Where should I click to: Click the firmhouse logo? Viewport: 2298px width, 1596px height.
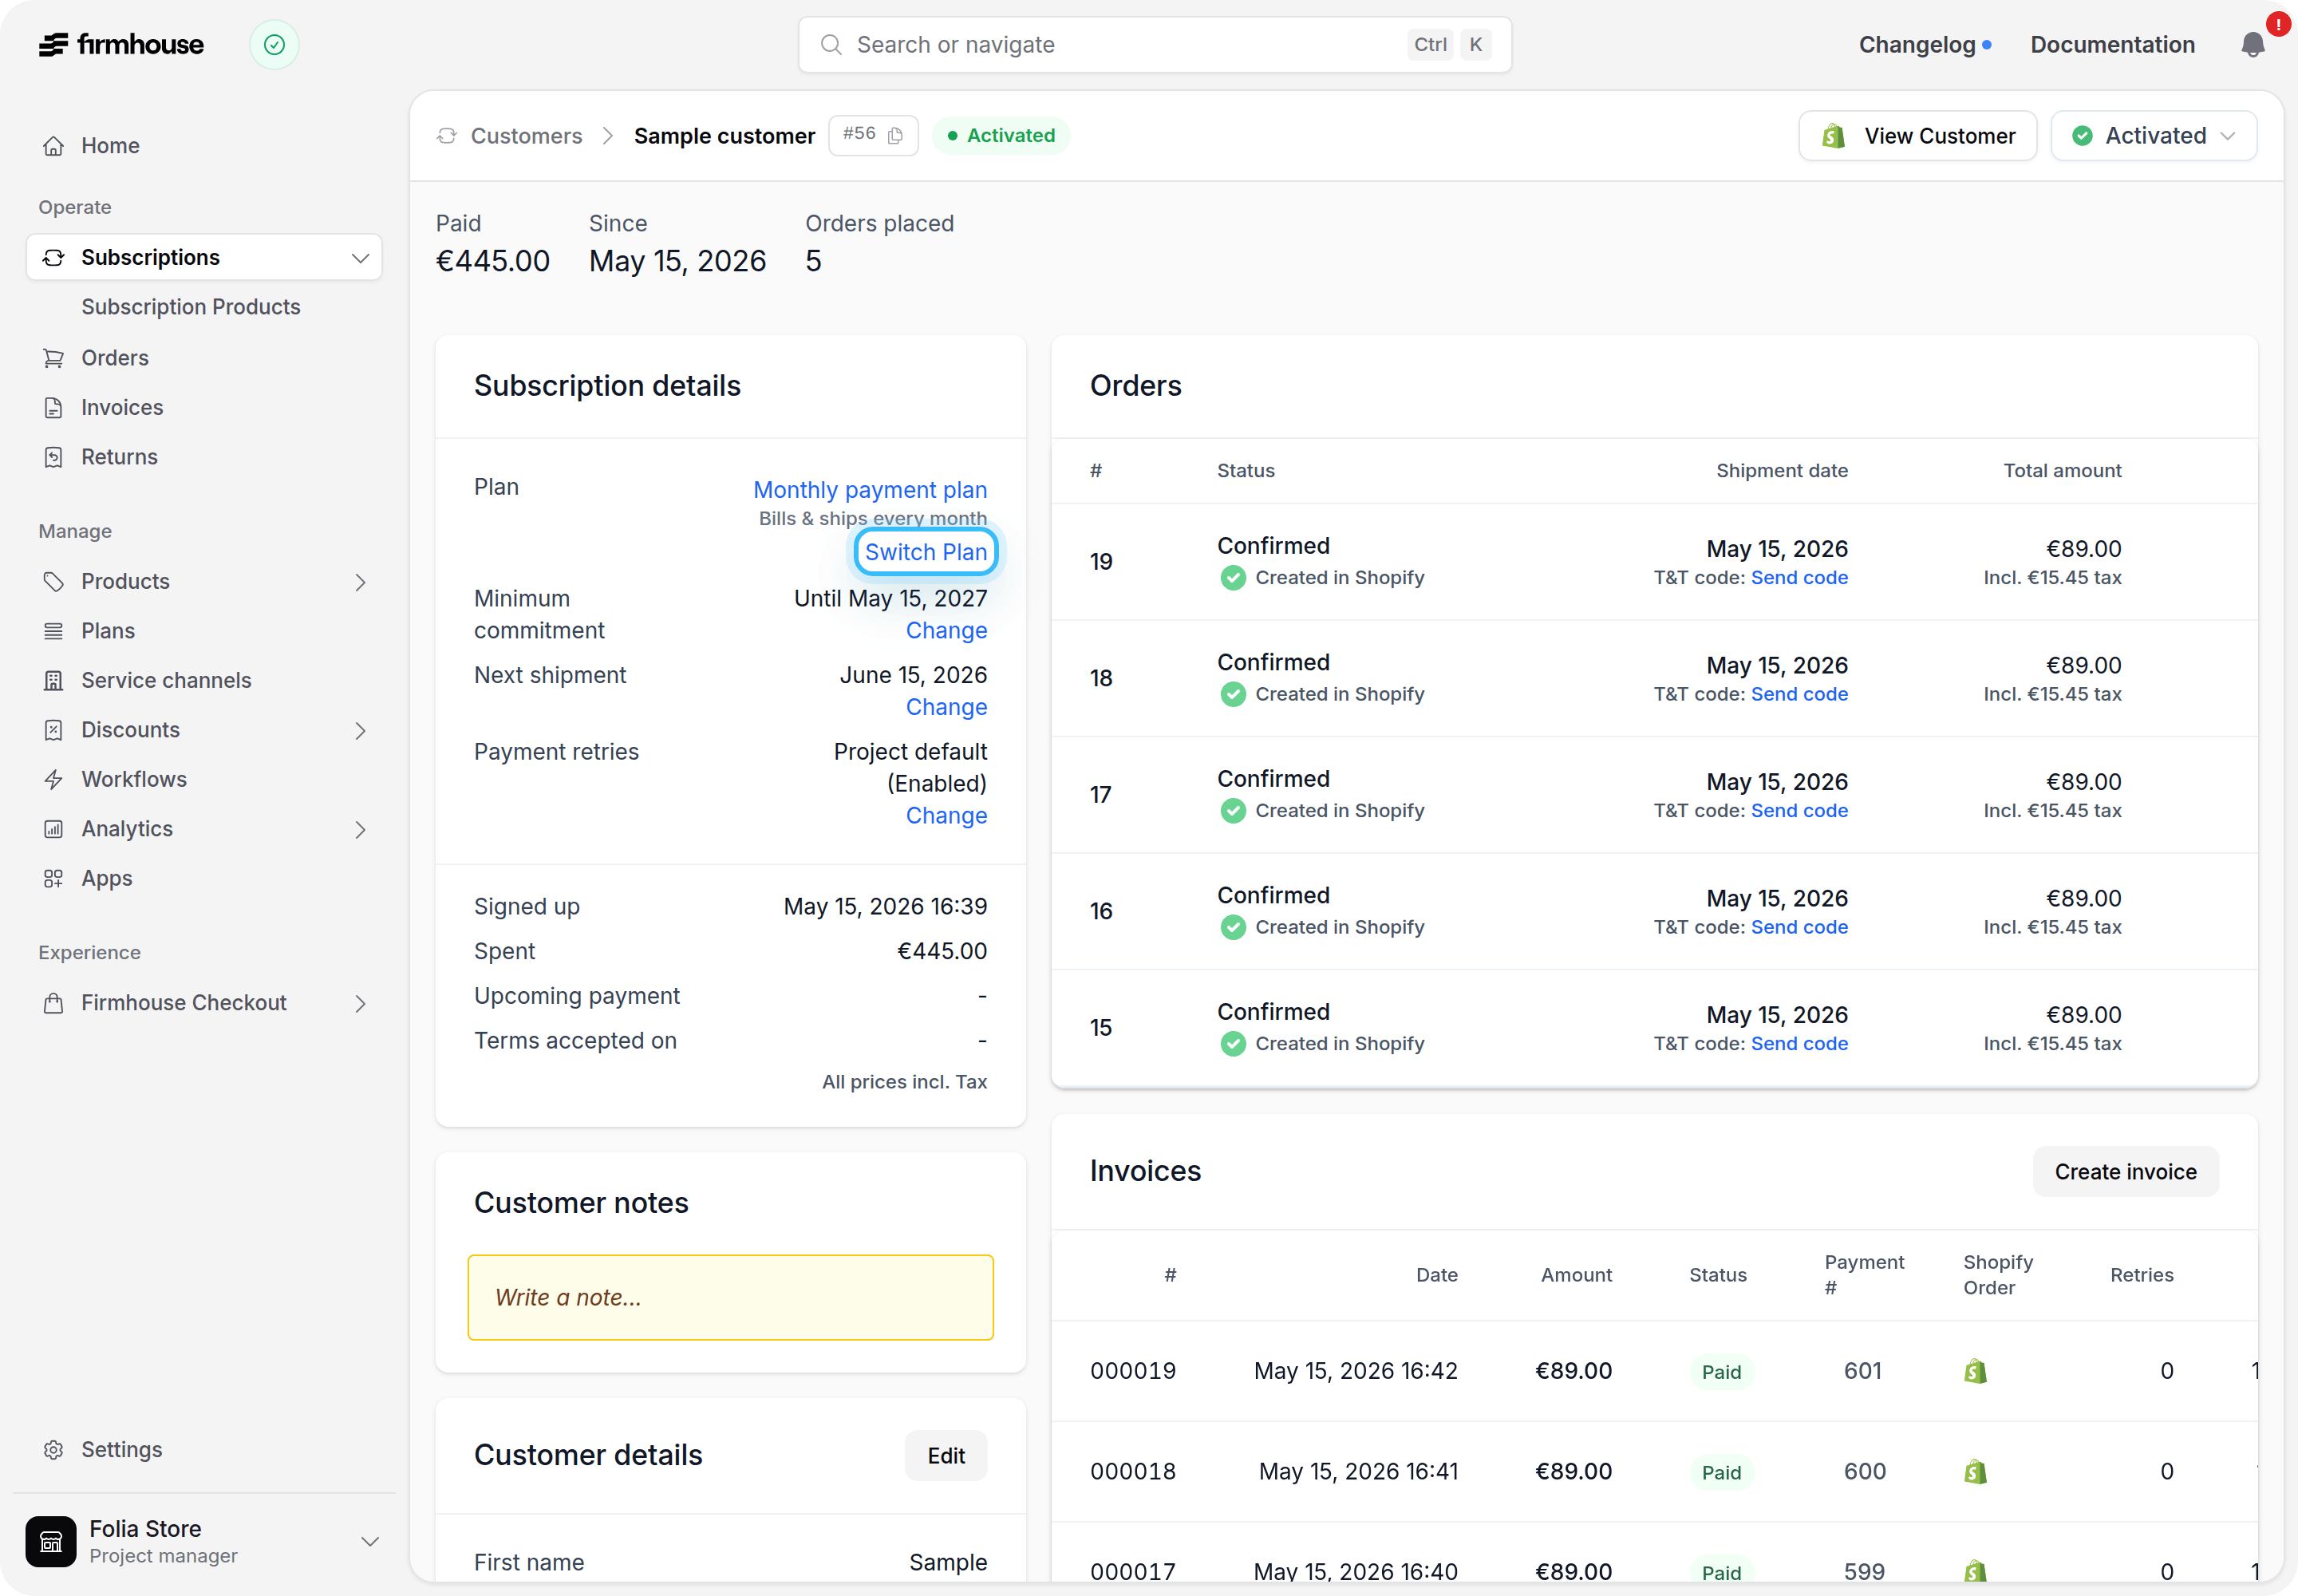(121, 45)
